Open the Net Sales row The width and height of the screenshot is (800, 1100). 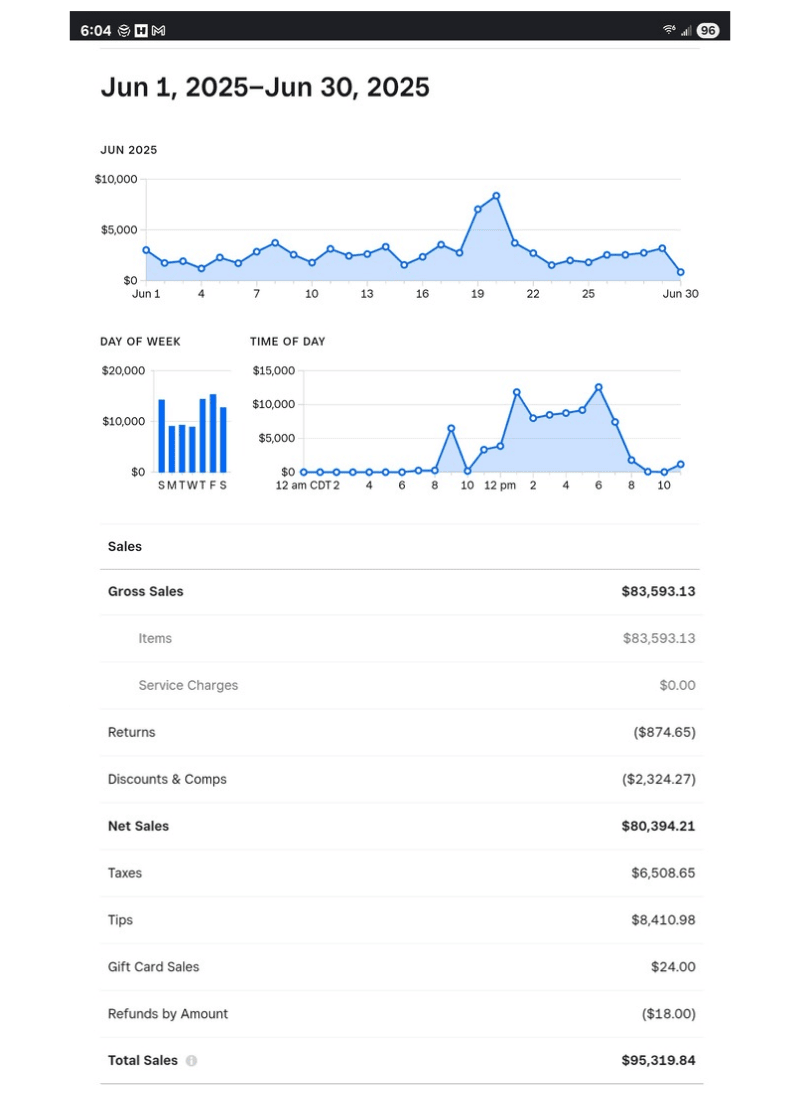coord(400,827)
